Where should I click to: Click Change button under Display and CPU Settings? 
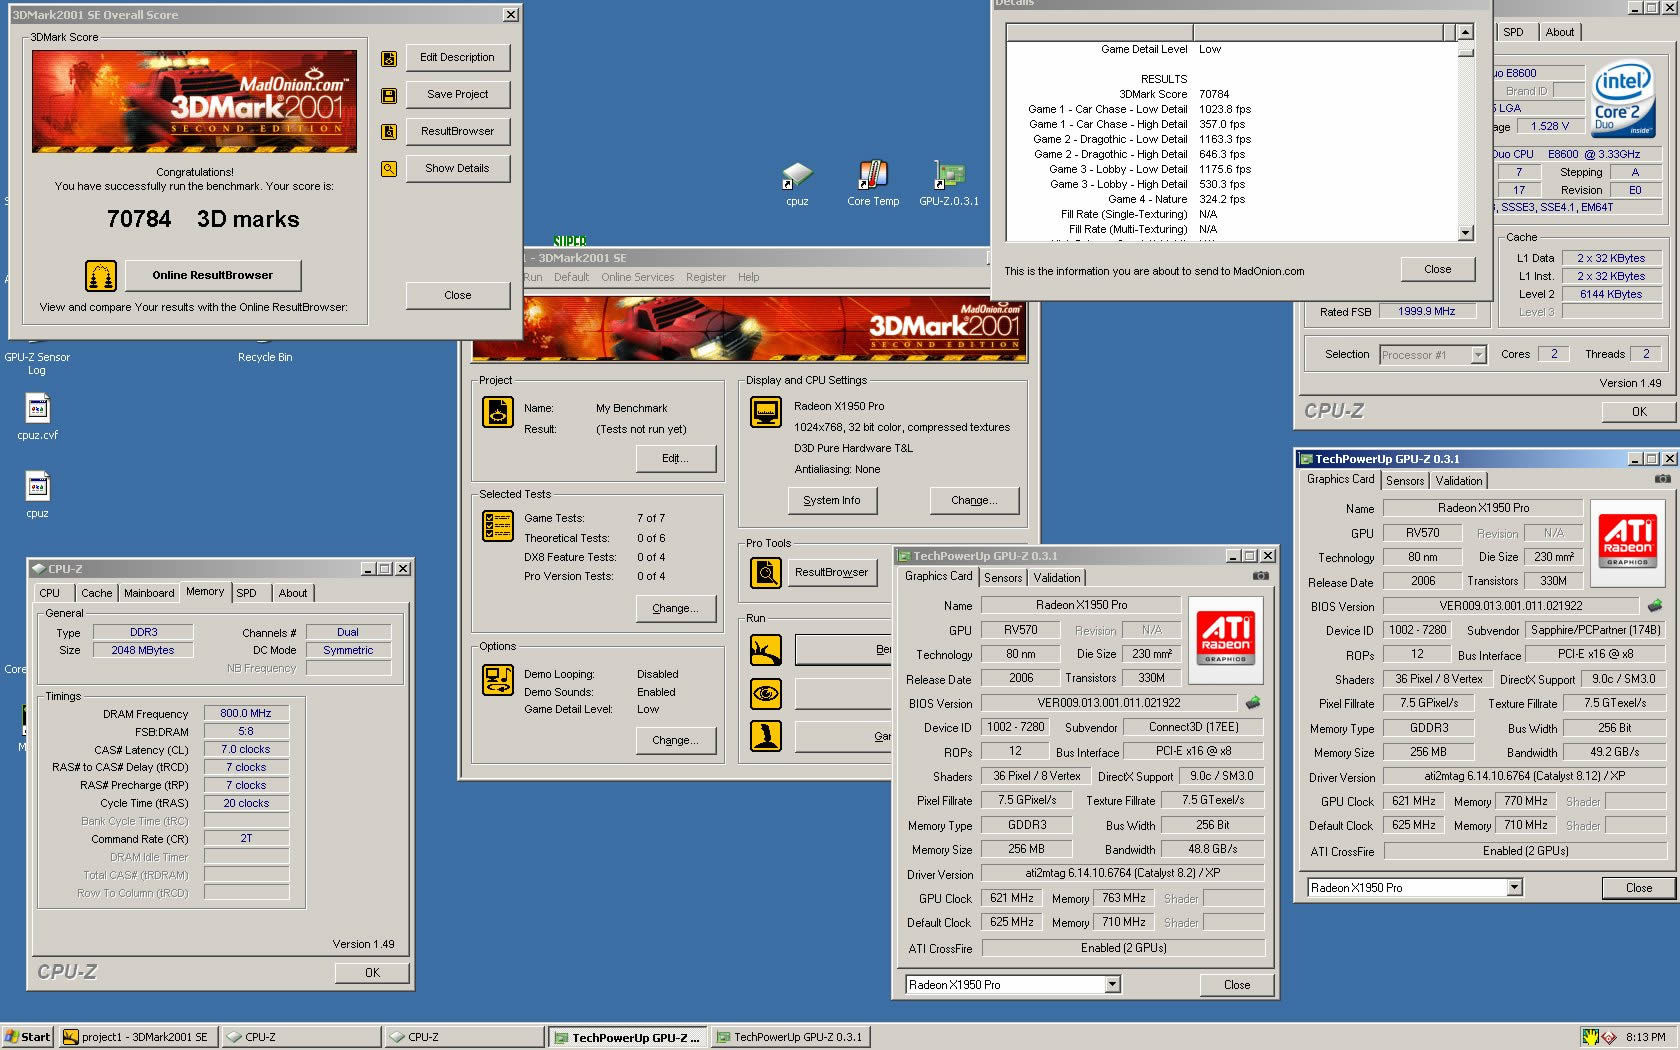tap(975, 501)
